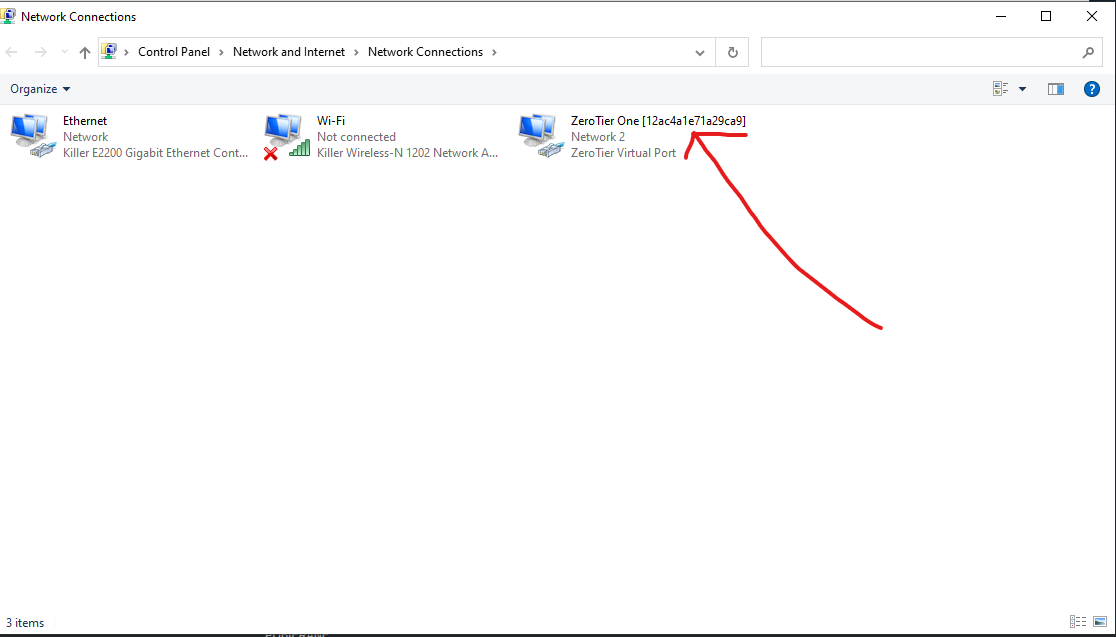Viewport: 1116px width, 637px height.
Task: Close the Network Connections window
Action: click(x=1092, y=16)
